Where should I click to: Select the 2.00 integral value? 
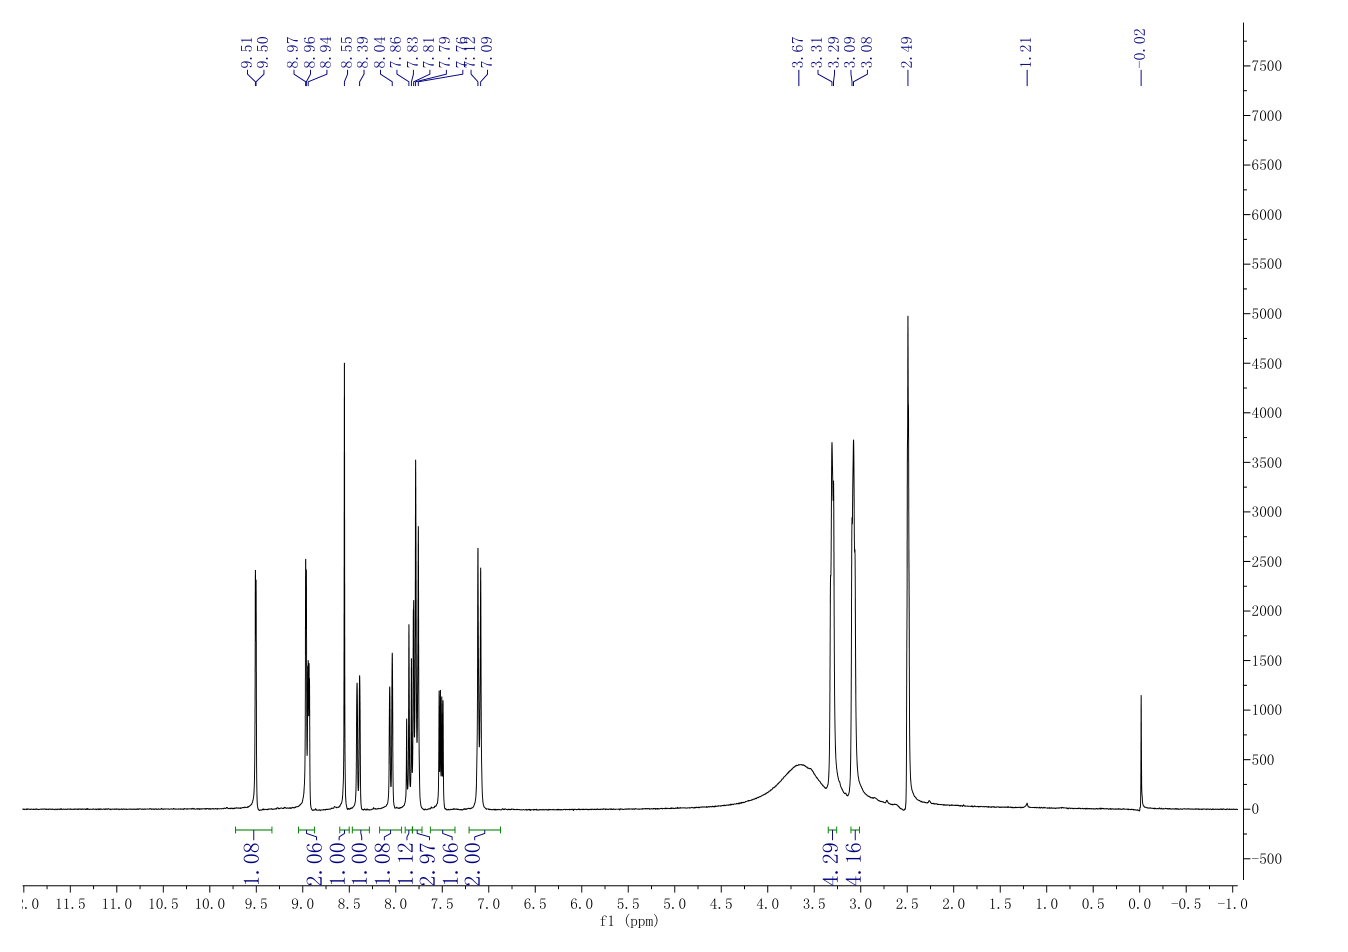coord(473,865)
